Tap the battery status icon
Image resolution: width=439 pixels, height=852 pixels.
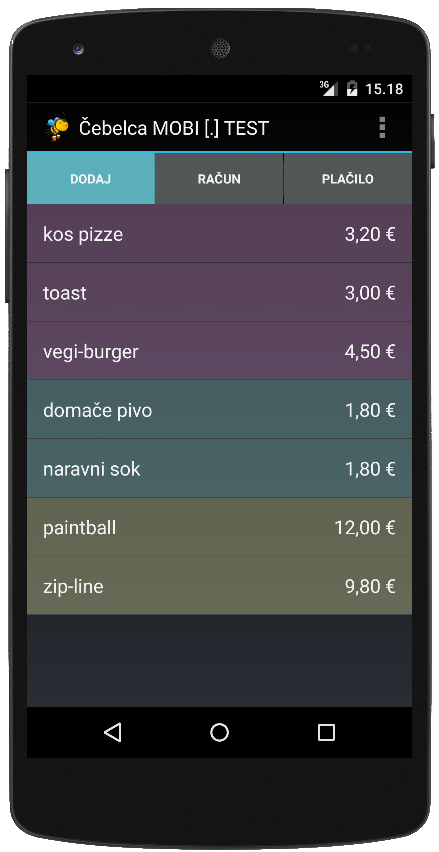pyautogui.click(x=352, y=88)
